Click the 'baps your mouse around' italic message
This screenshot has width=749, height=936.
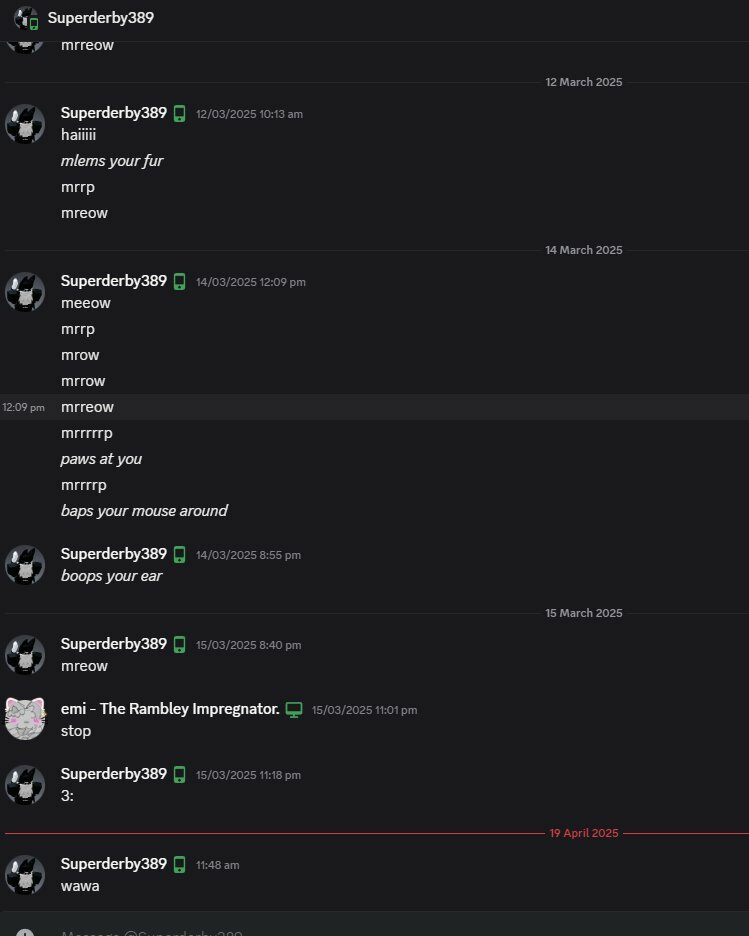[x=144, y=511]
